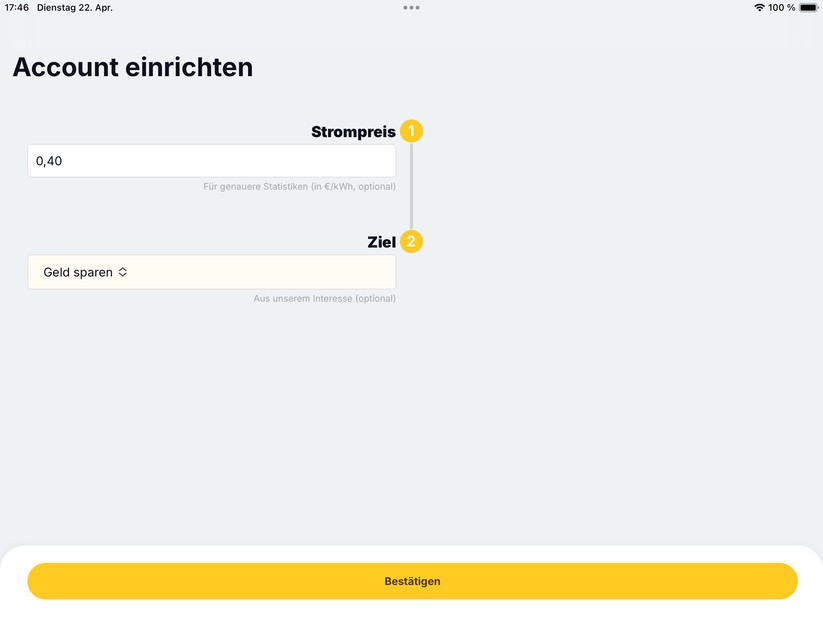
Task: Click the step 2 badge beside Ziel
Action: point(411,241)
